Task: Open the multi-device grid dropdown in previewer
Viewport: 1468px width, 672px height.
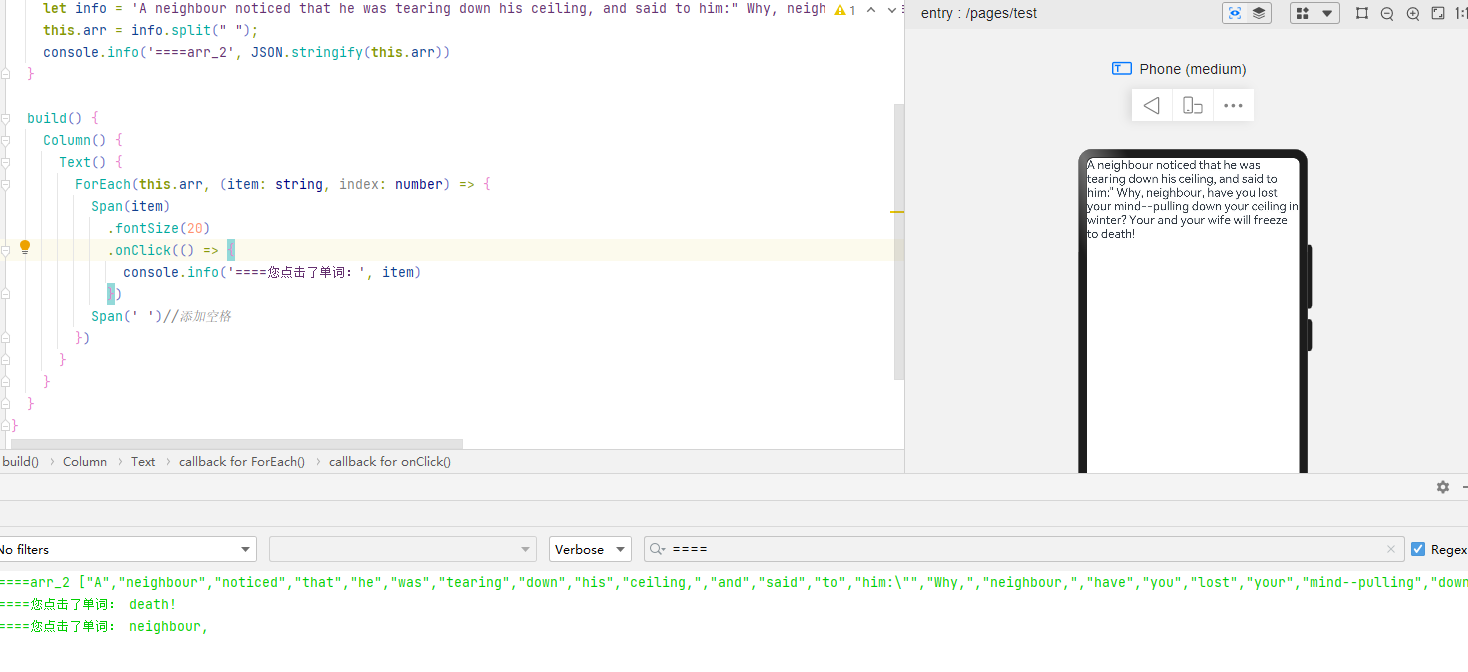Action: [1315, 13]
